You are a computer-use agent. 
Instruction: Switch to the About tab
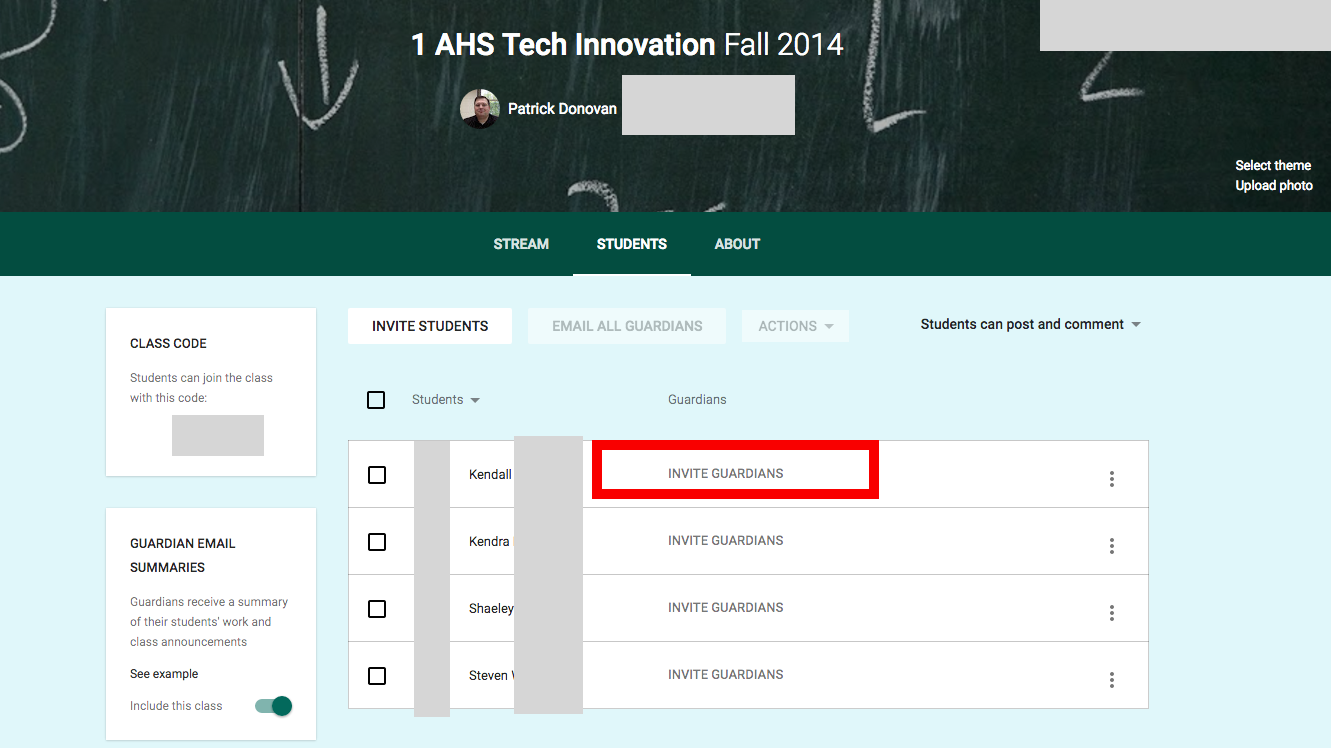[x=737, y=244]
